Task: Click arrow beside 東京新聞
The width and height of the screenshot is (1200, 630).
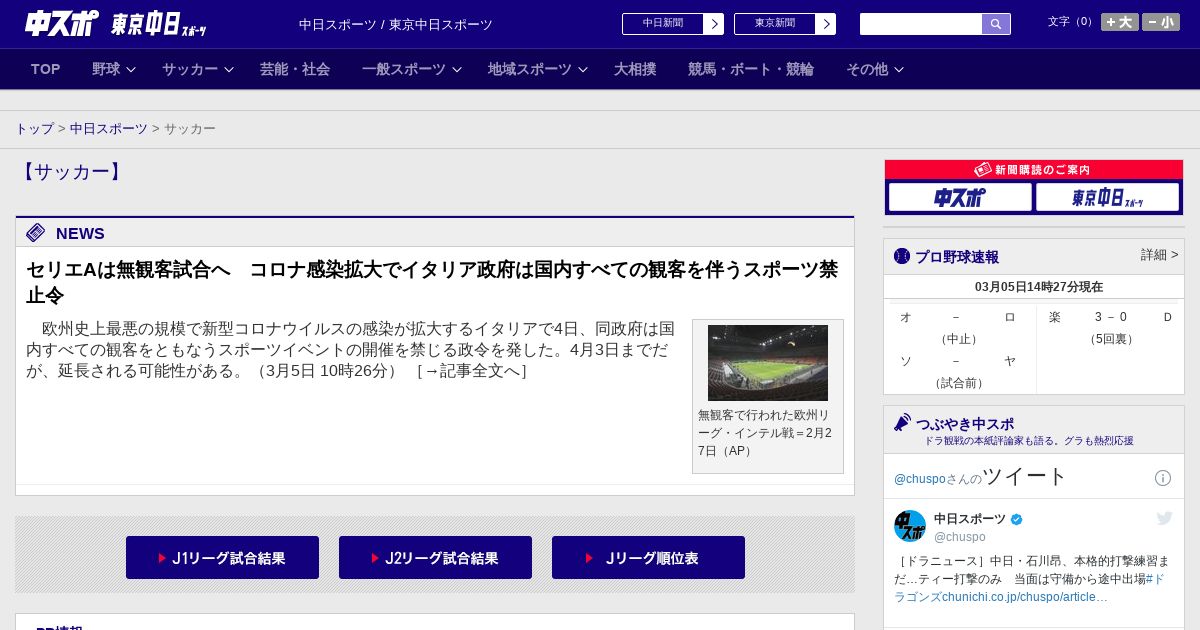Action: click(826, 24)
